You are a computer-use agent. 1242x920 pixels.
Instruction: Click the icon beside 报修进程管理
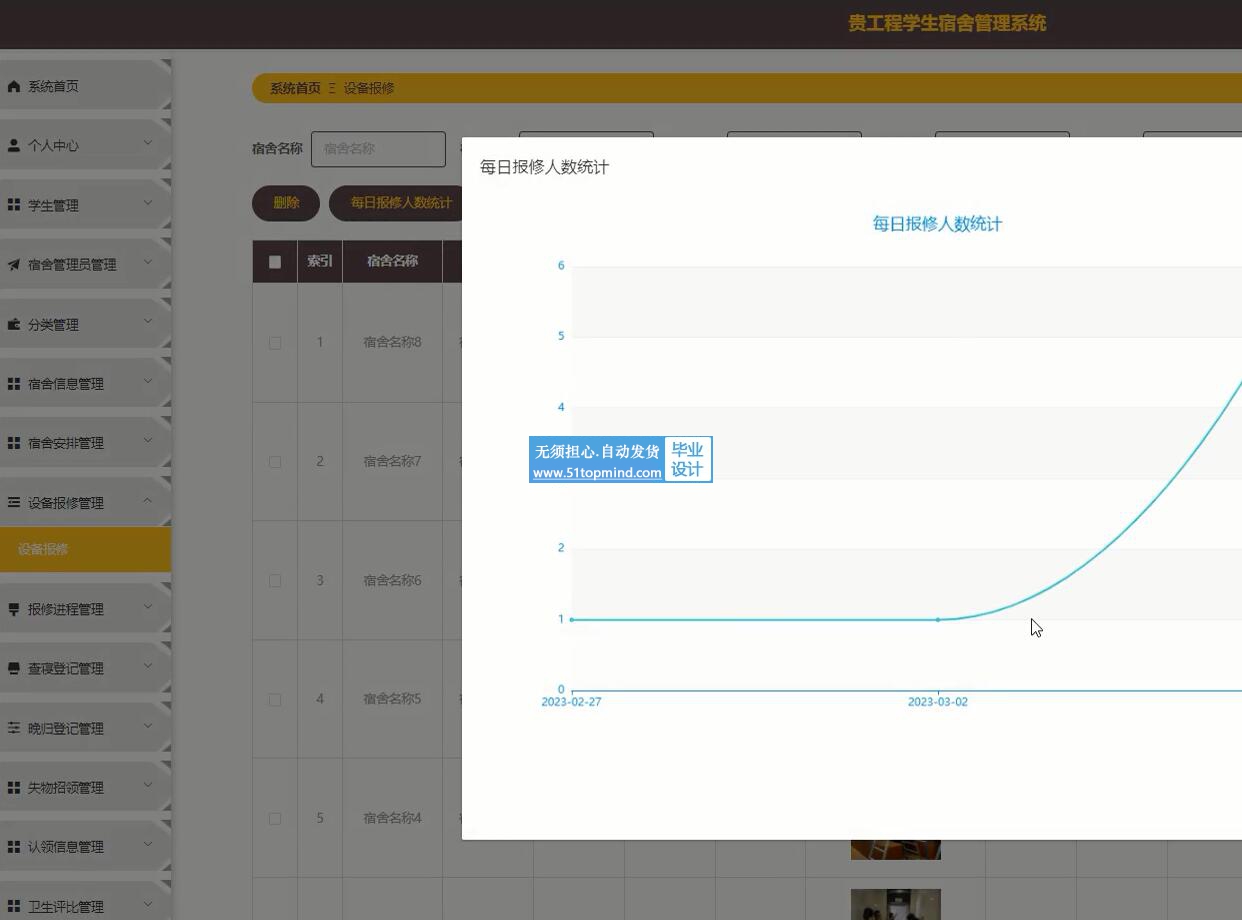pos(14,609)
